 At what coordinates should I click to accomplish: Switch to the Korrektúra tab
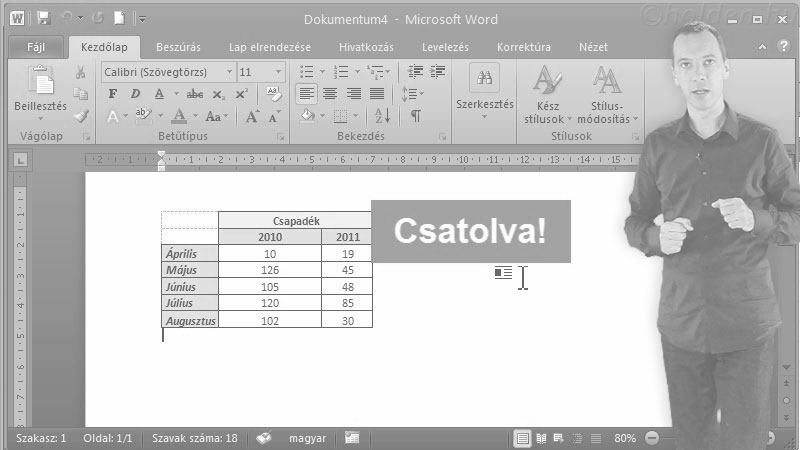(x=523, y=47)
